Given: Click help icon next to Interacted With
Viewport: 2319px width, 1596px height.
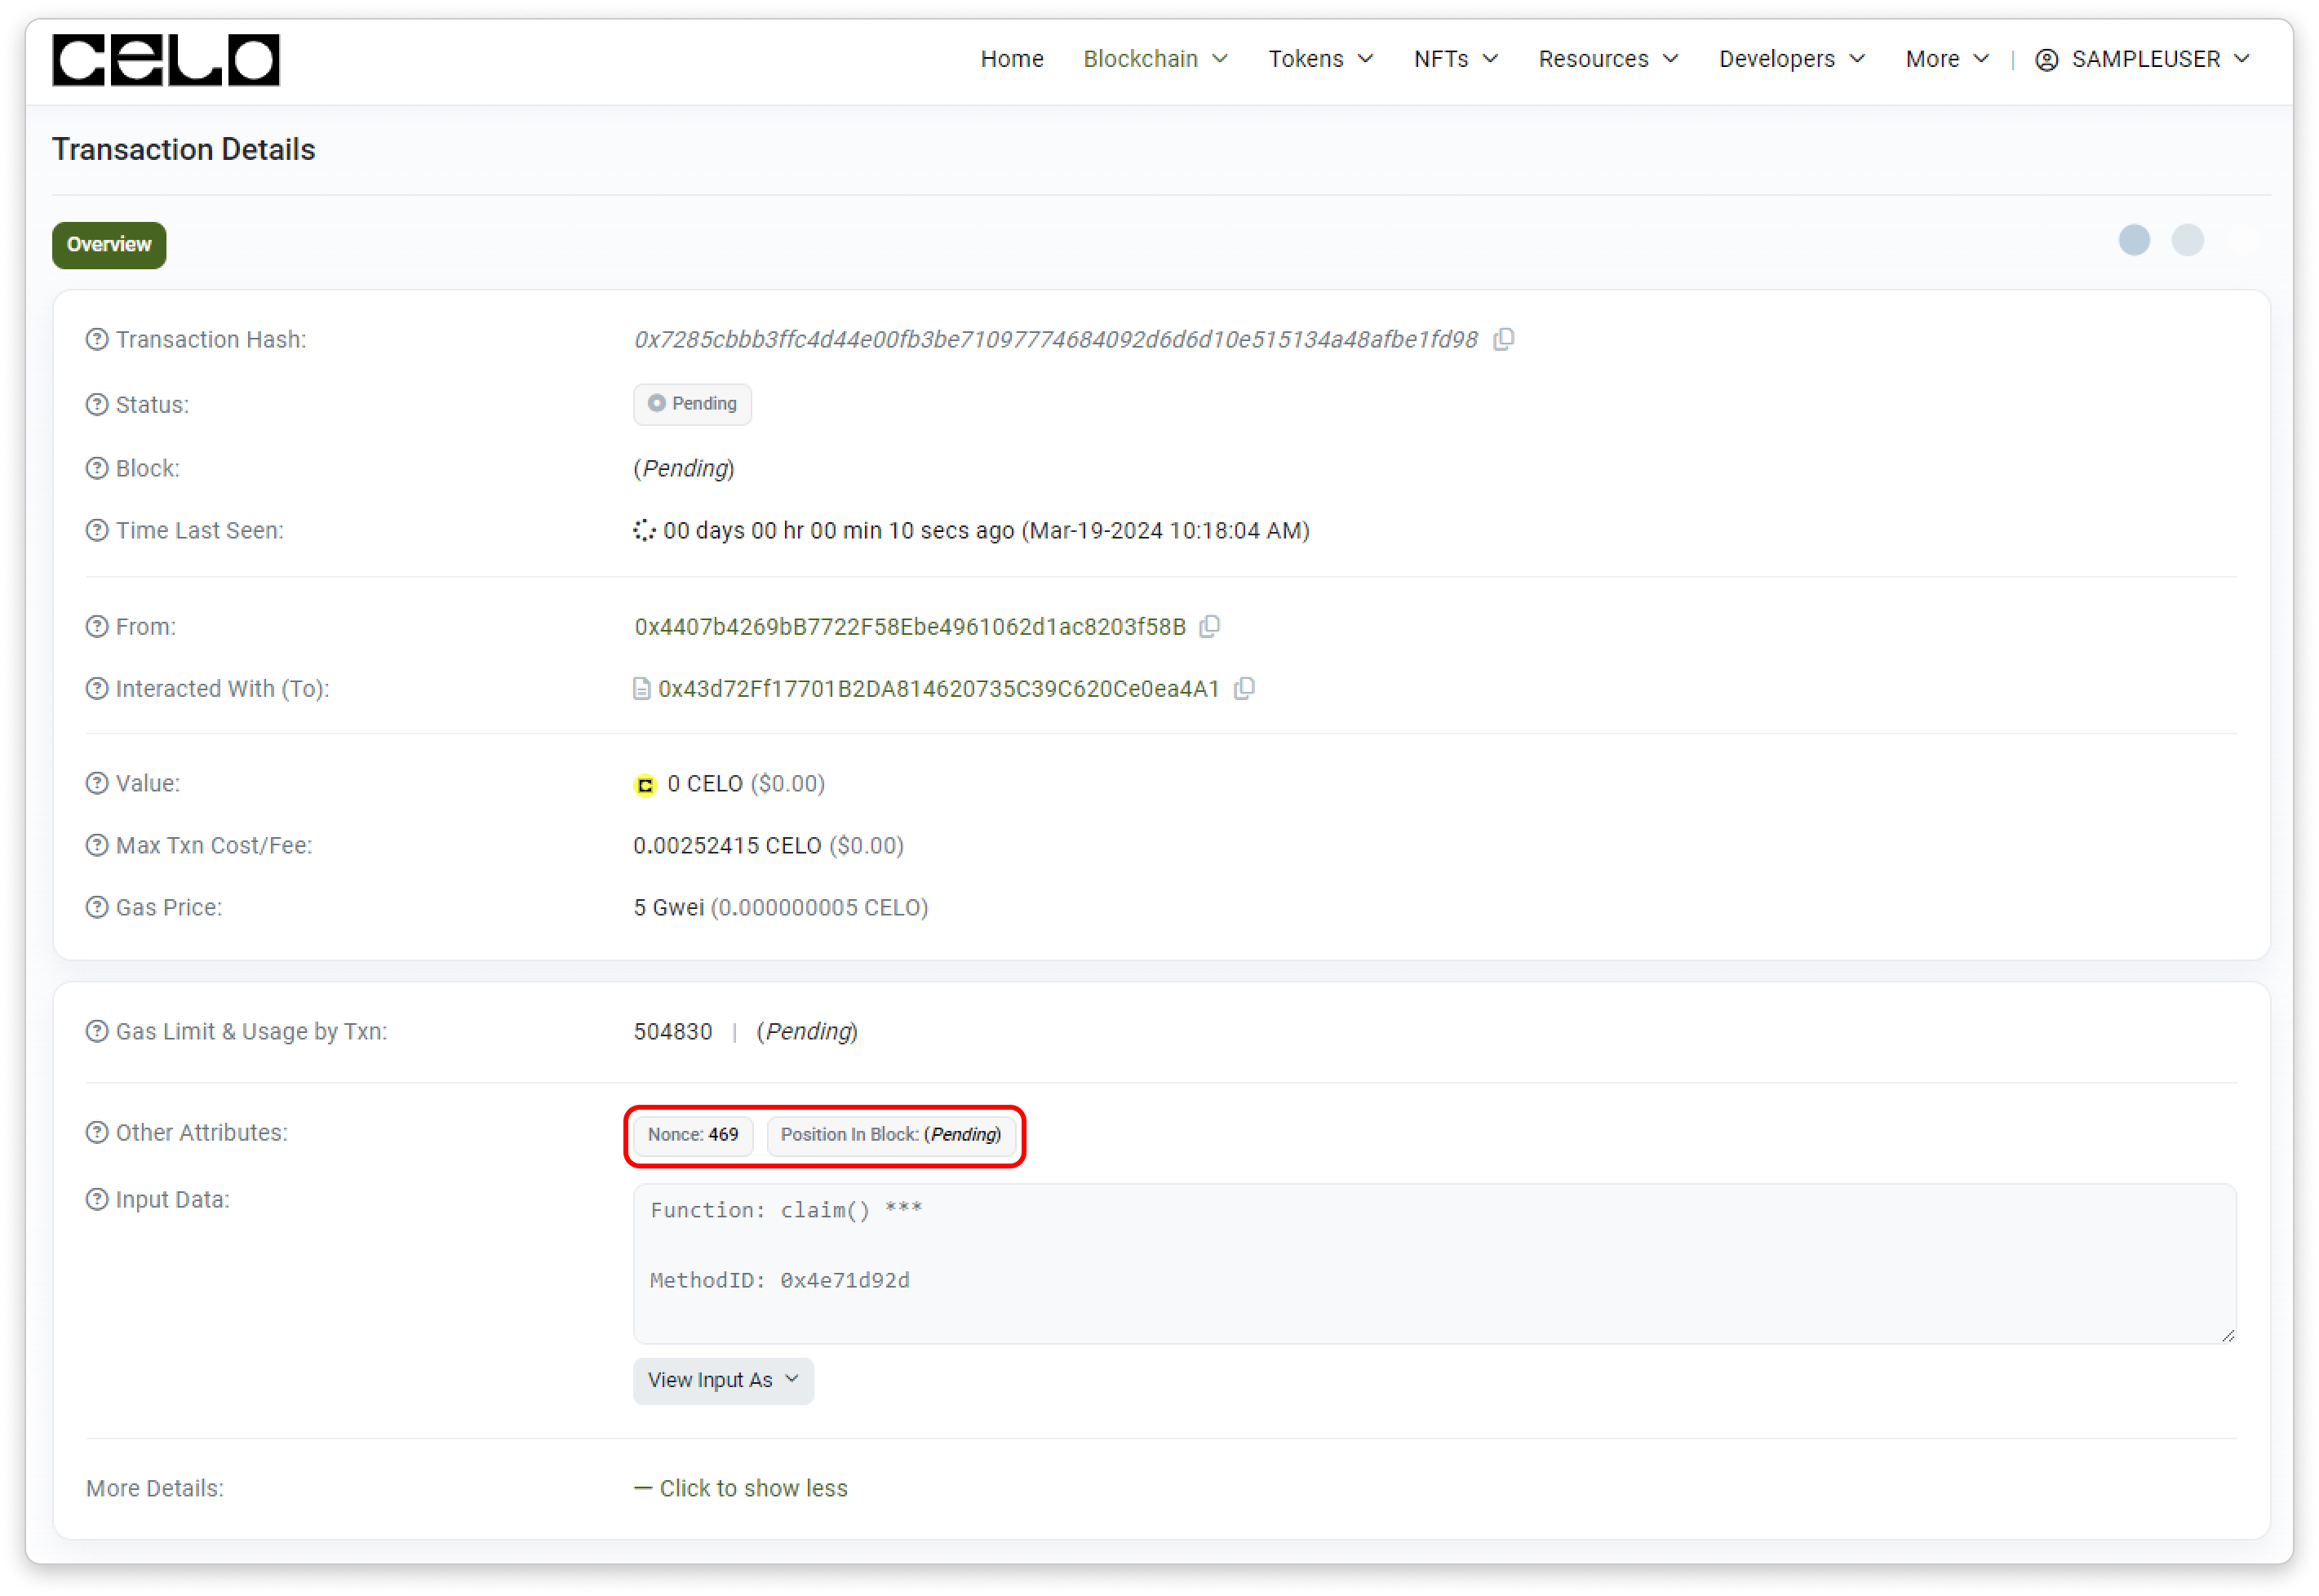Looking at the screenshot, I should pos(97,689).
